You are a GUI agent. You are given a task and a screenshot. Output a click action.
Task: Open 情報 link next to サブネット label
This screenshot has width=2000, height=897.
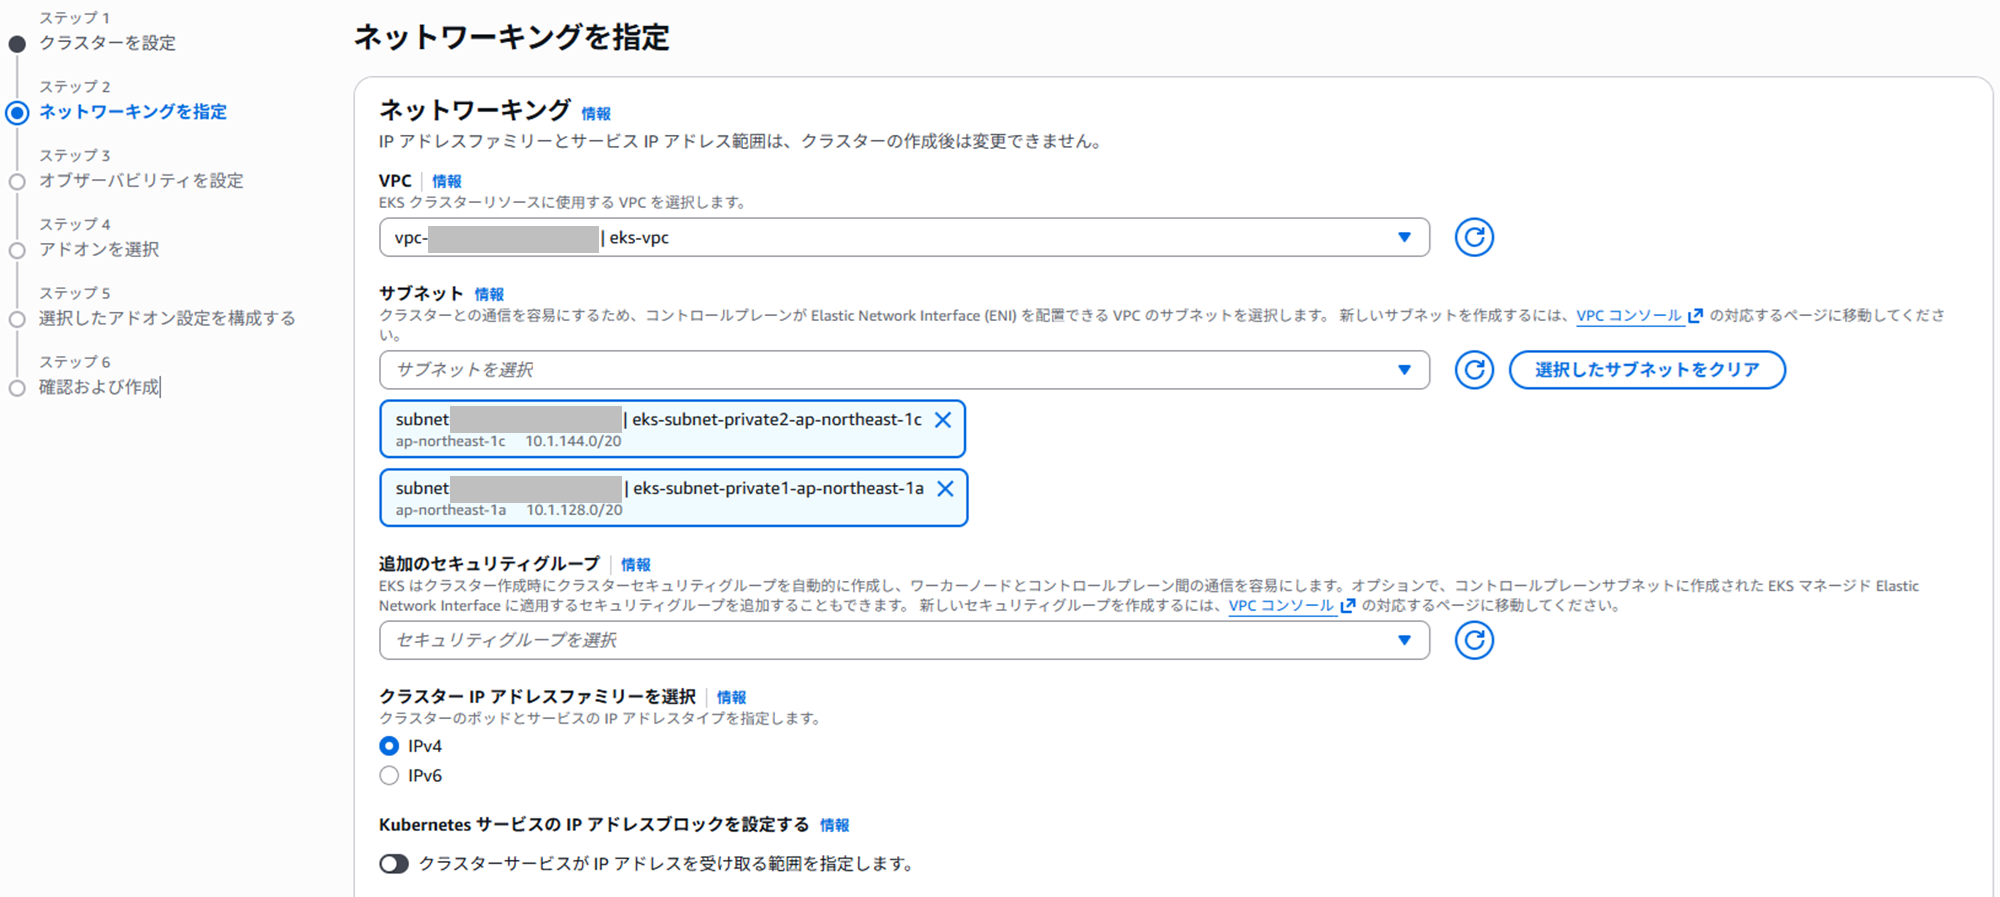489,294
